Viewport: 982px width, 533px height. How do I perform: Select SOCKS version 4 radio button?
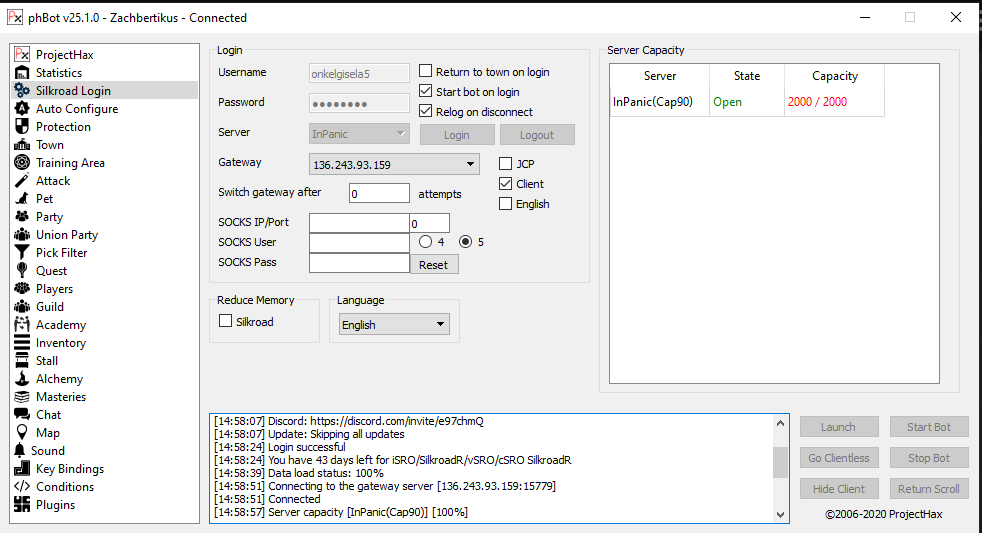pyautogui.click(x=426, y=242)
